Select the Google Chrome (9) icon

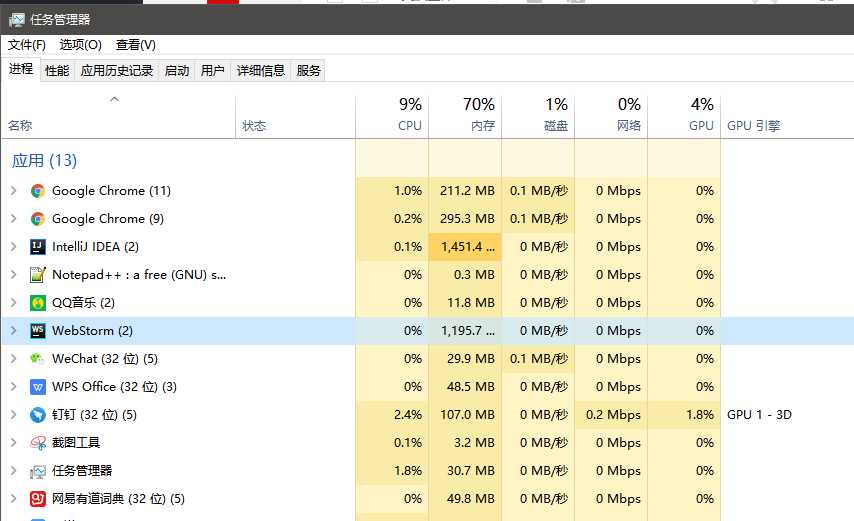coord(38,219)
